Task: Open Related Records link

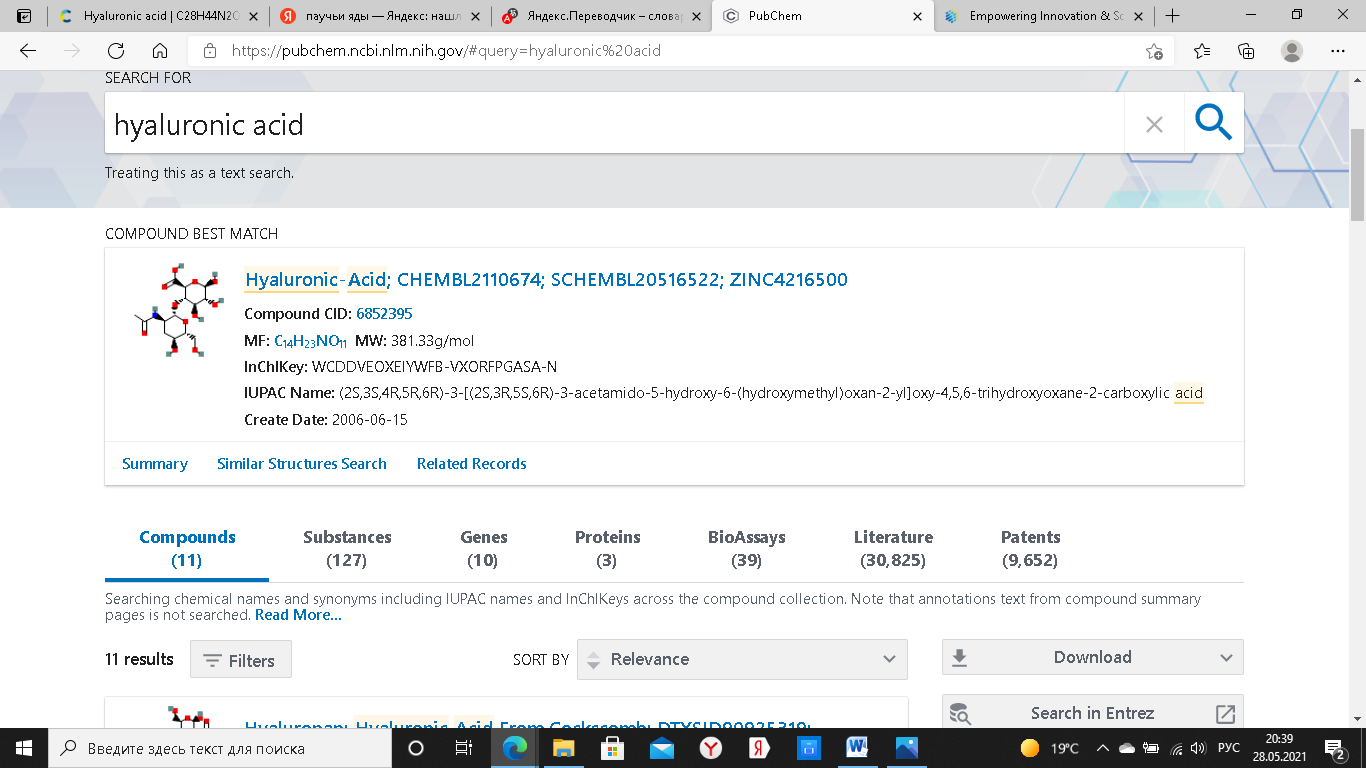Action: [472, 464]
